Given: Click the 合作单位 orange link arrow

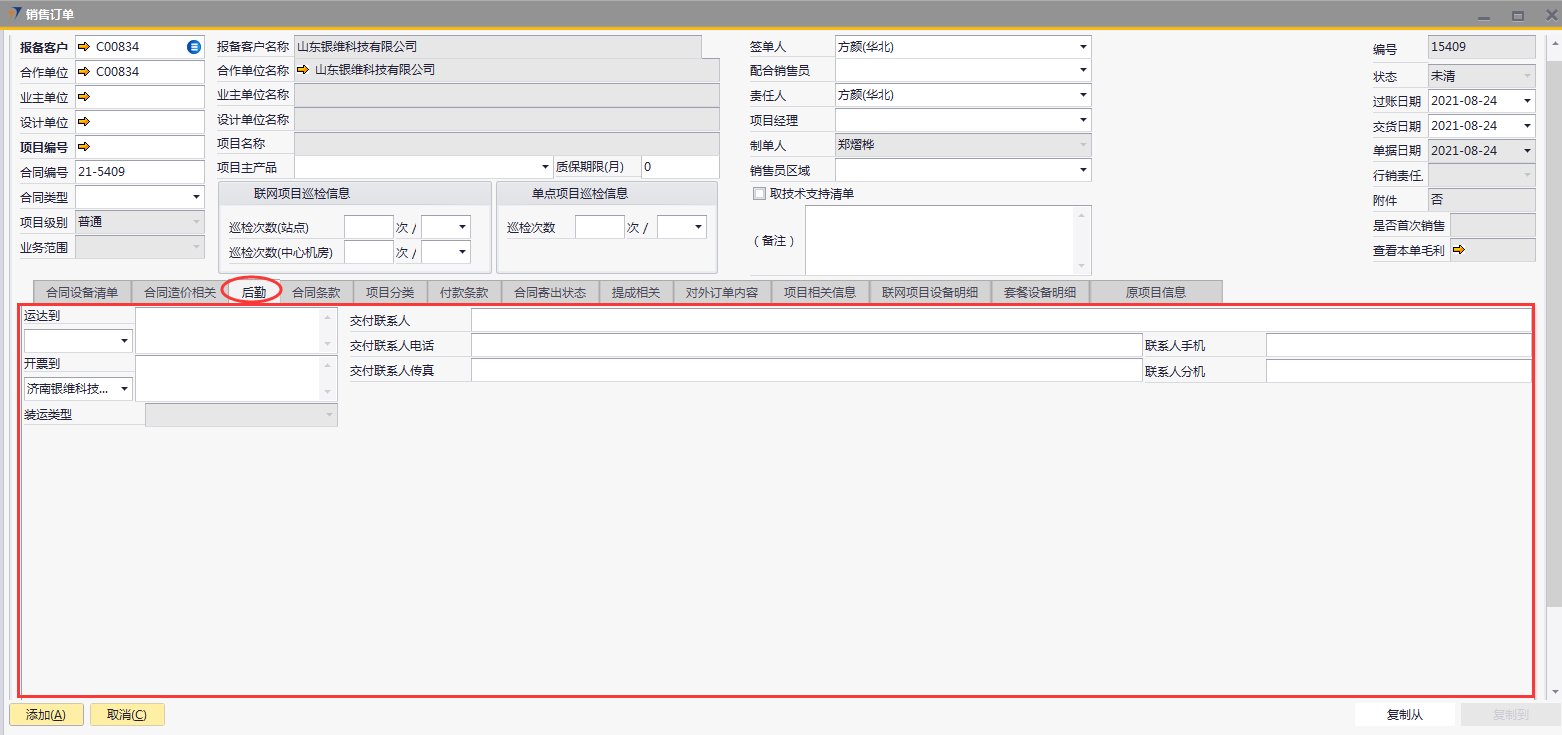Looking at the screenshot, I should (x=84, y=72).
